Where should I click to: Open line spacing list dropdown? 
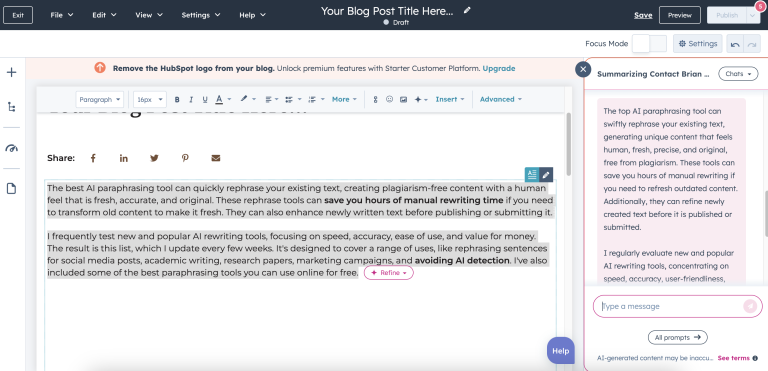pos(316,99)
